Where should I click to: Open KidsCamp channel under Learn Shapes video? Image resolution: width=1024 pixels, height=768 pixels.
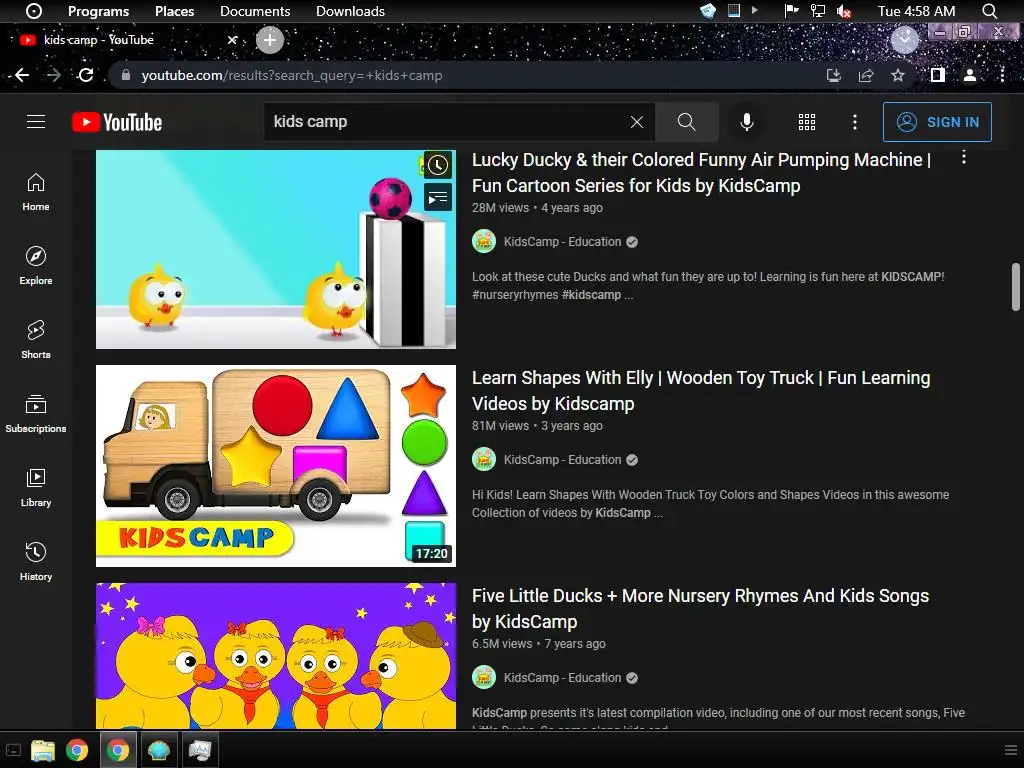(x=562, y=460)
